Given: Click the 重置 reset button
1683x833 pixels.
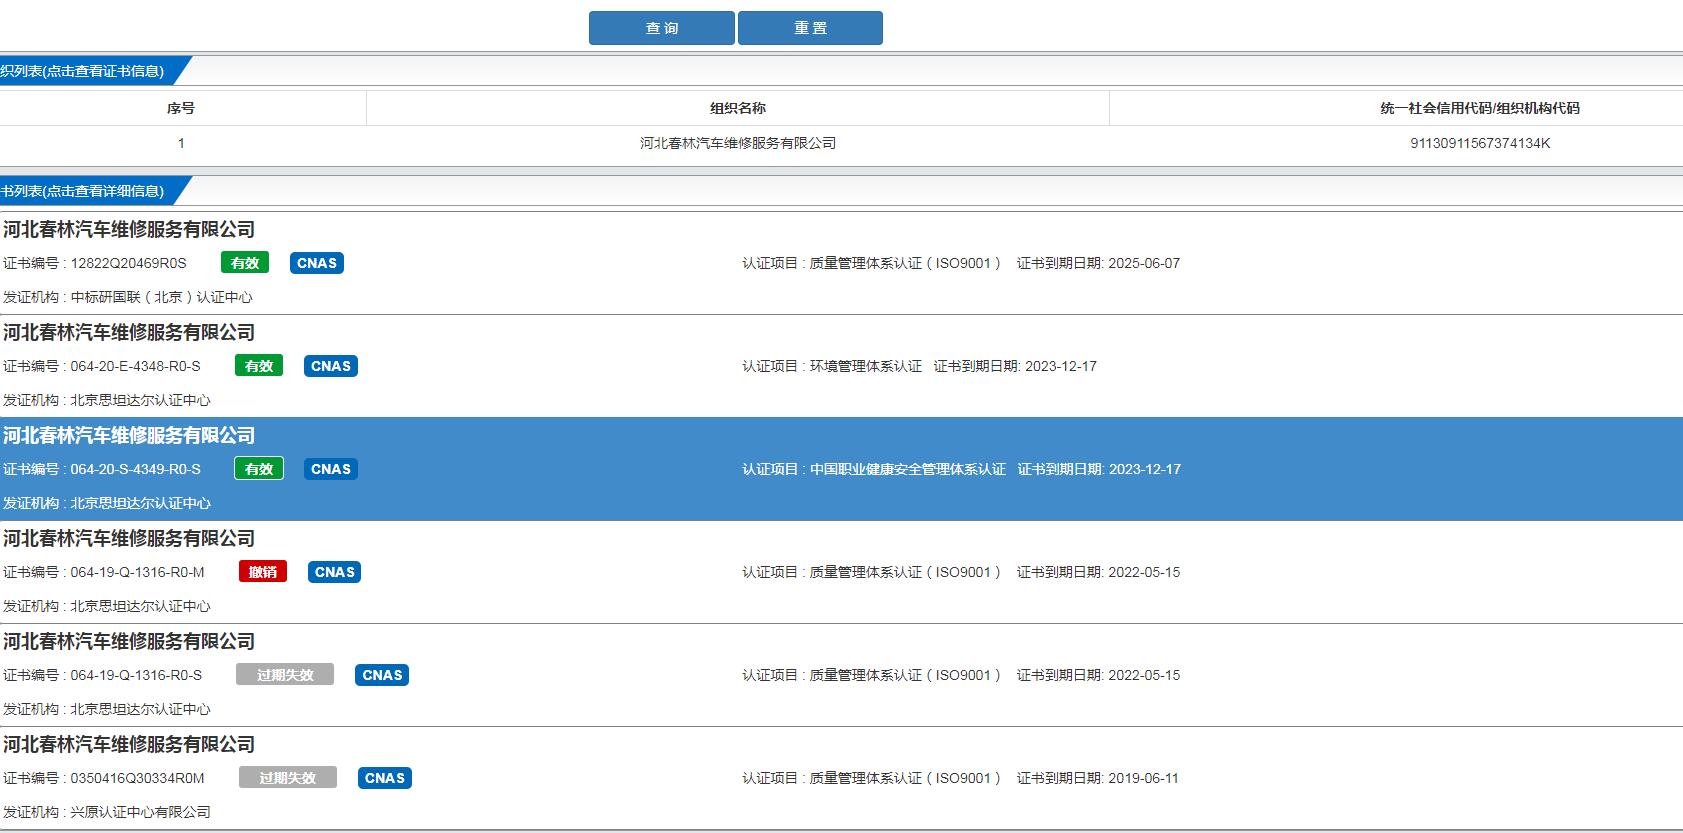Looking at the screenshot, I should point(810,28).
